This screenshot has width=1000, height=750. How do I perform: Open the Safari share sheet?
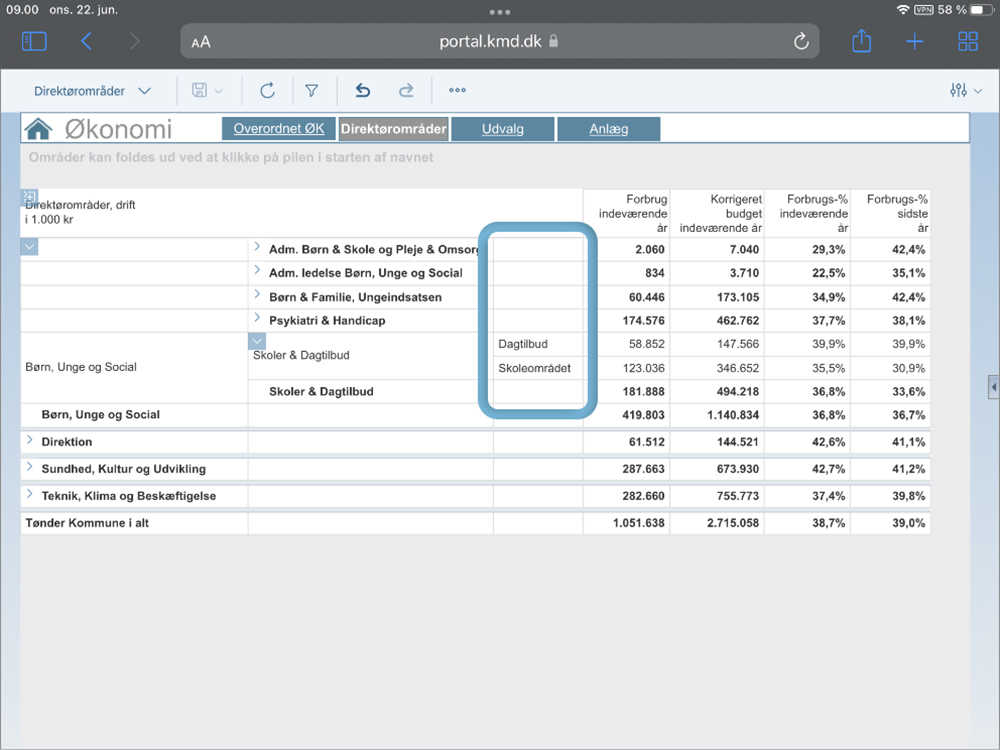pyautogui.click(x=861, y=41)
